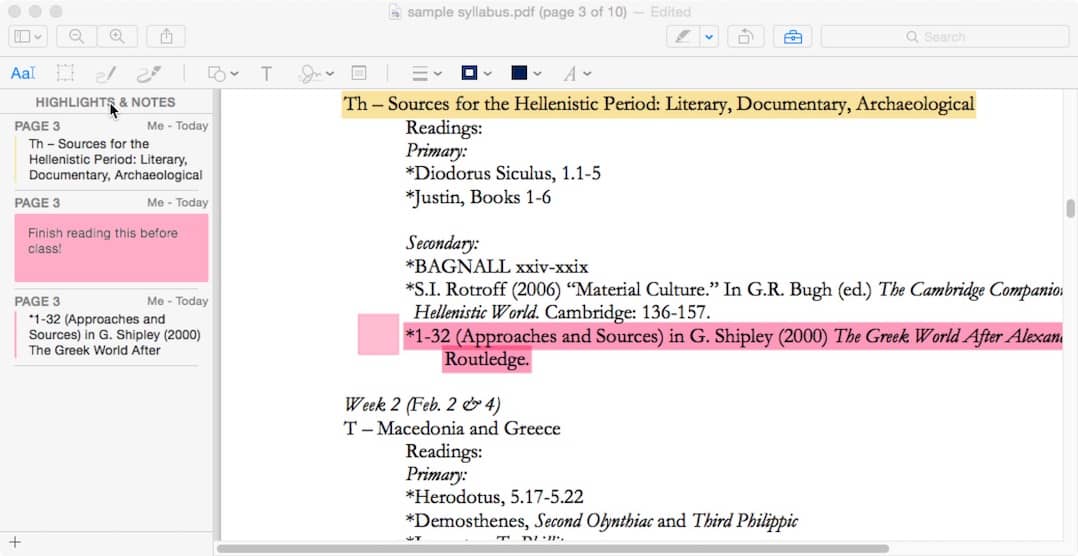Click the yellow highlighted 'Th – Sources' heading
The width and height of the screenshot is (1078, 556).
pos(659,104)
